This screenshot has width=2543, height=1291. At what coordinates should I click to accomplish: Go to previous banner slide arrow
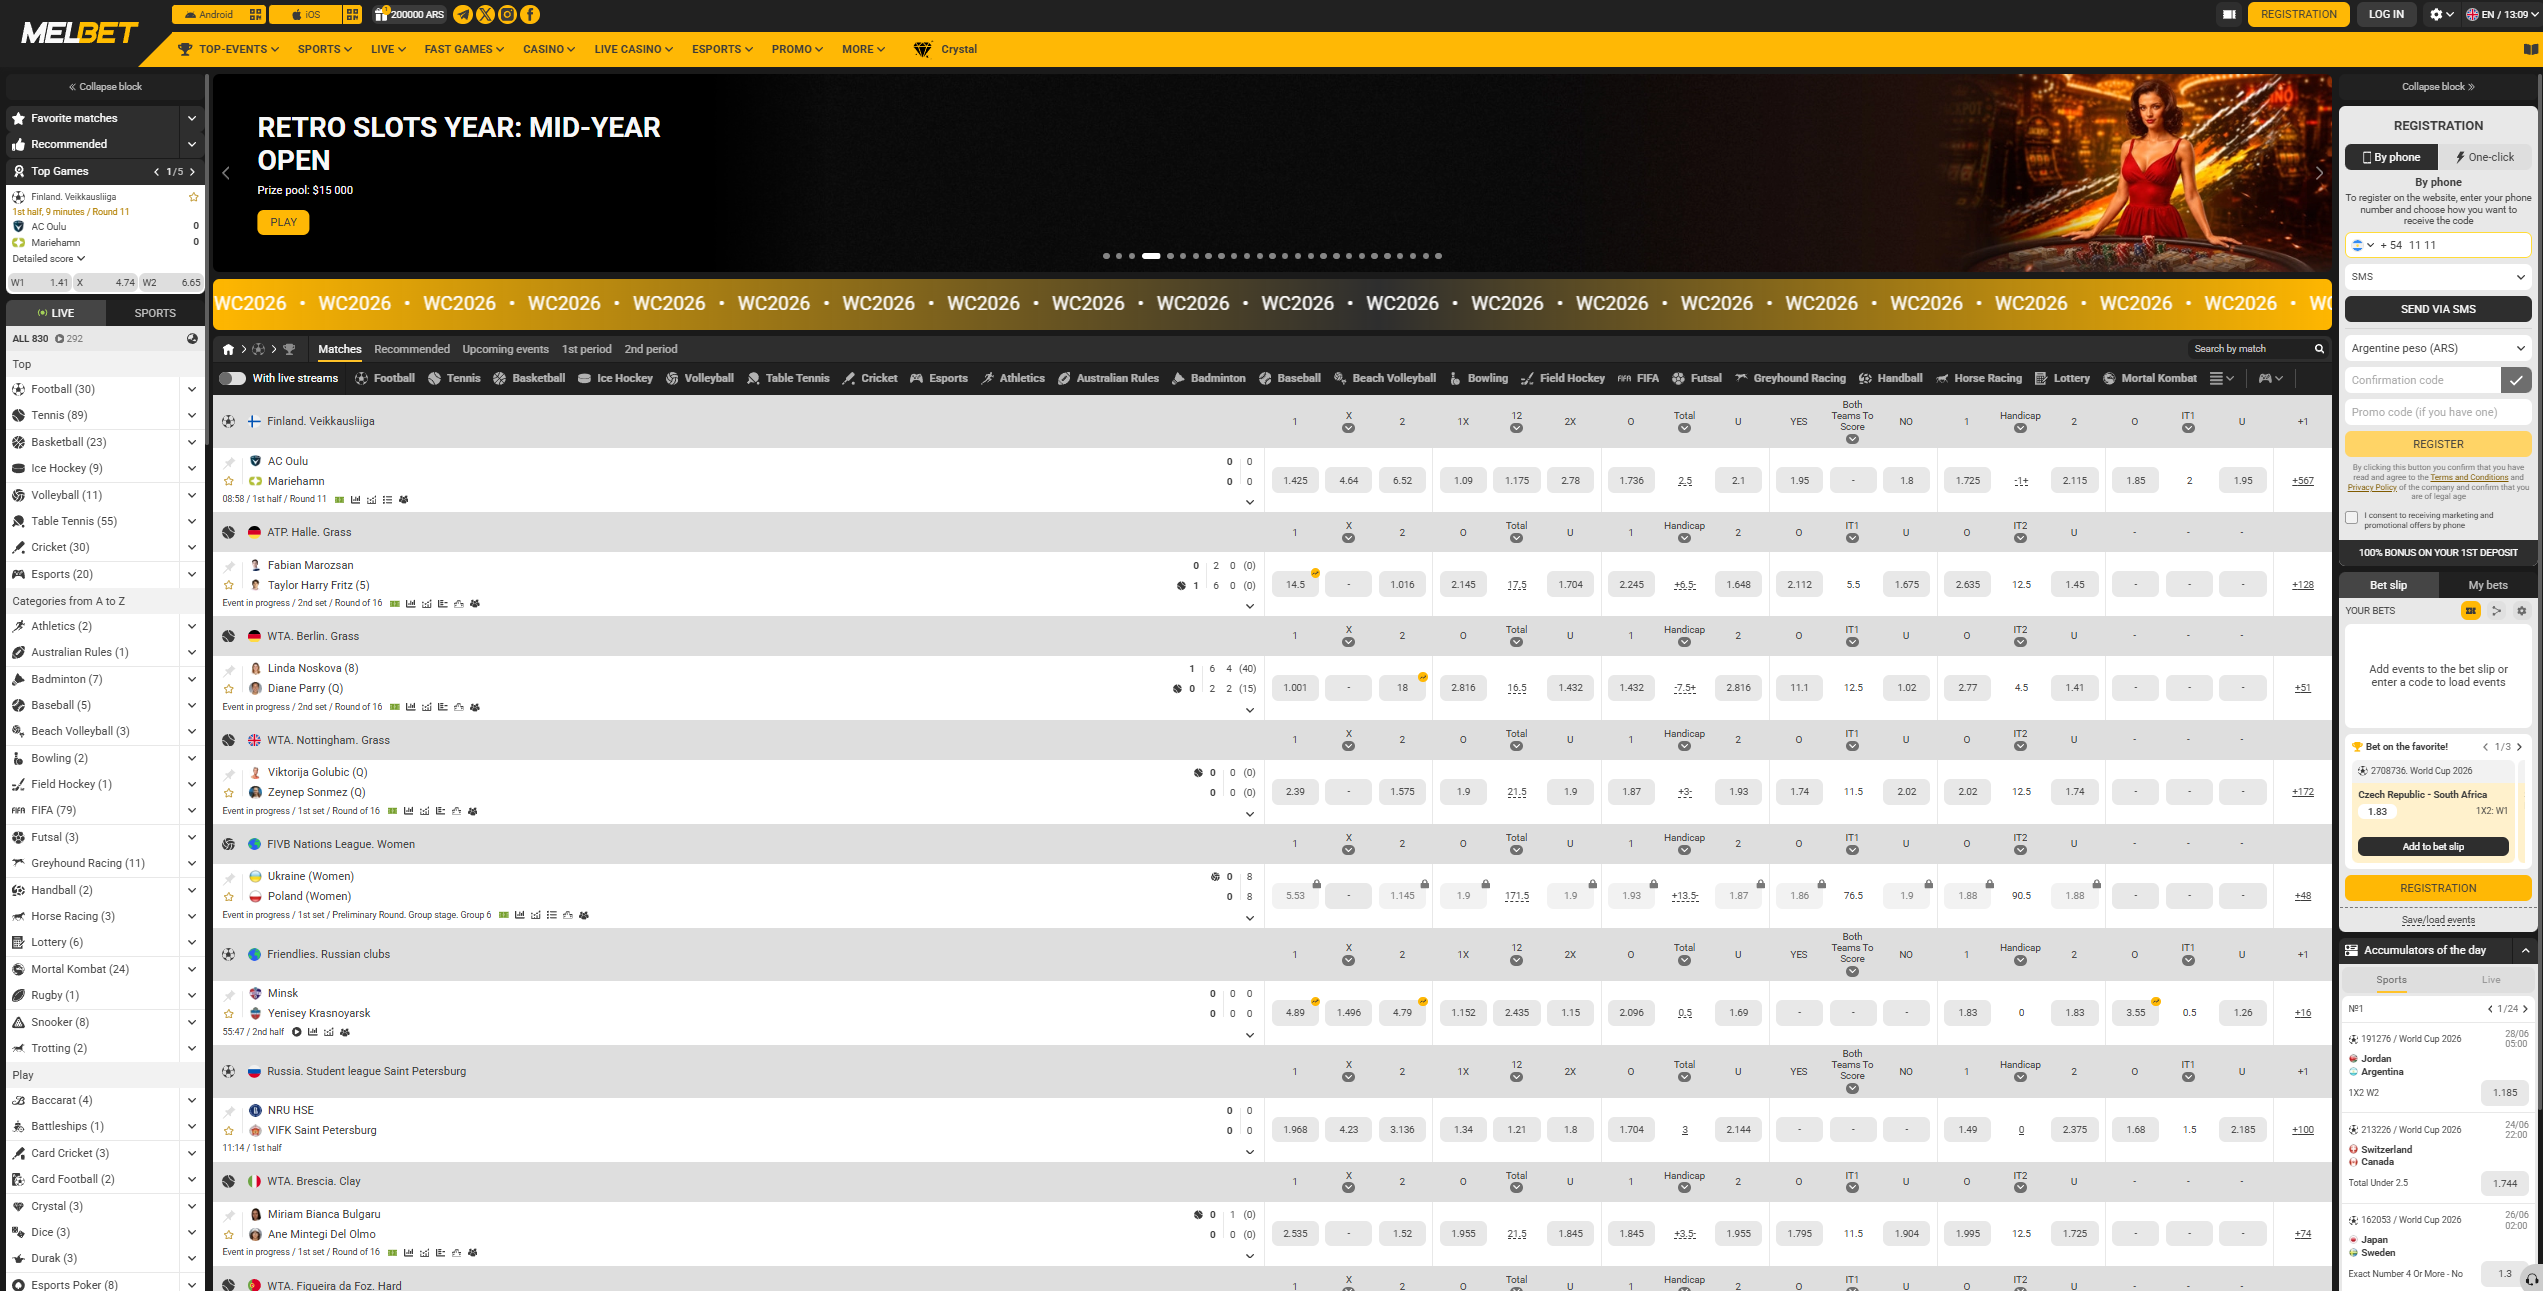(226, 173)
